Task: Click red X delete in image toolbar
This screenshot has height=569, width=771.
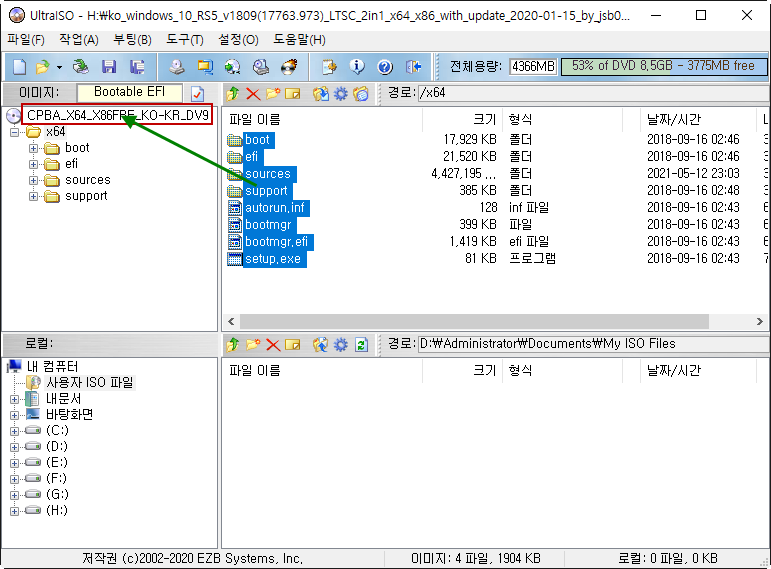Action: (253, 93)
